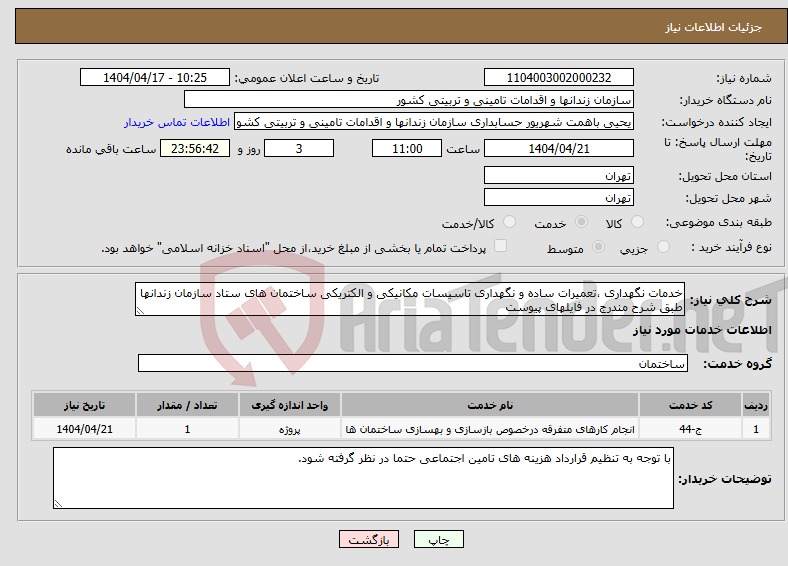The height and width of the screenshot is (566, 788).
Task: Click the deadline hour field 11:00
Action: click(x=407, y=148)
